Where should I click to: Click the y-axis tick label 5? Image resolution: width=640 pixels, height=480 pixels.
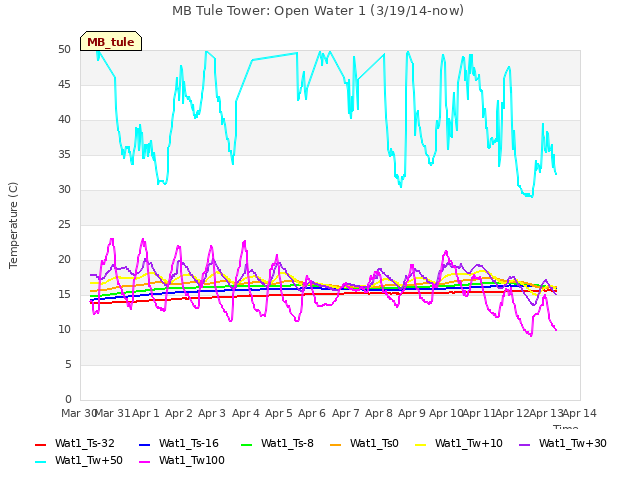[68, 364]
